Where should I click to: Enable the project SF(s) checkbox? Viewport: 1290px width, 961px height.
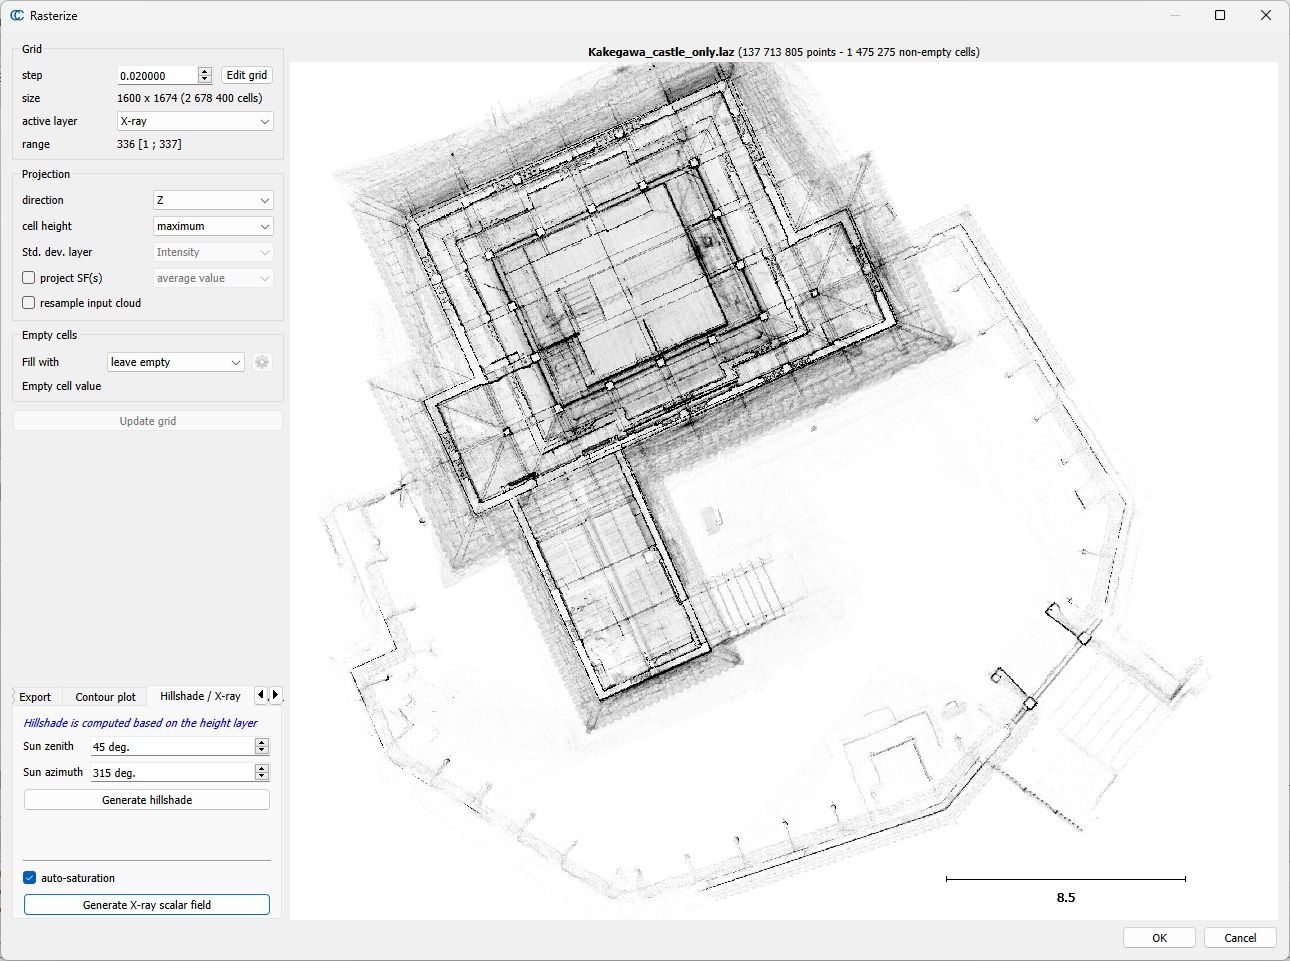click(29, 278)
